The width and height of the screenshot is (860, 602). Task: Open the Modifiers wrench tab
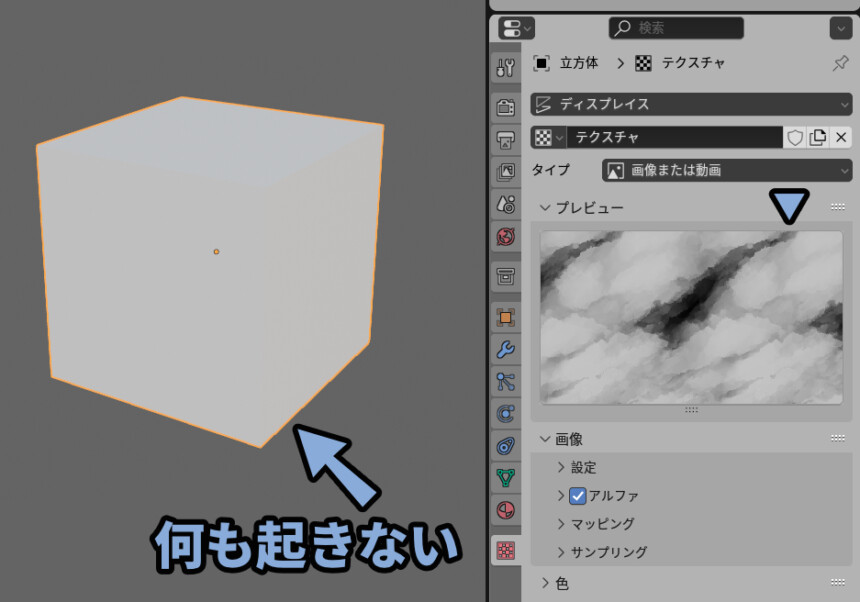tap(505, 349)
